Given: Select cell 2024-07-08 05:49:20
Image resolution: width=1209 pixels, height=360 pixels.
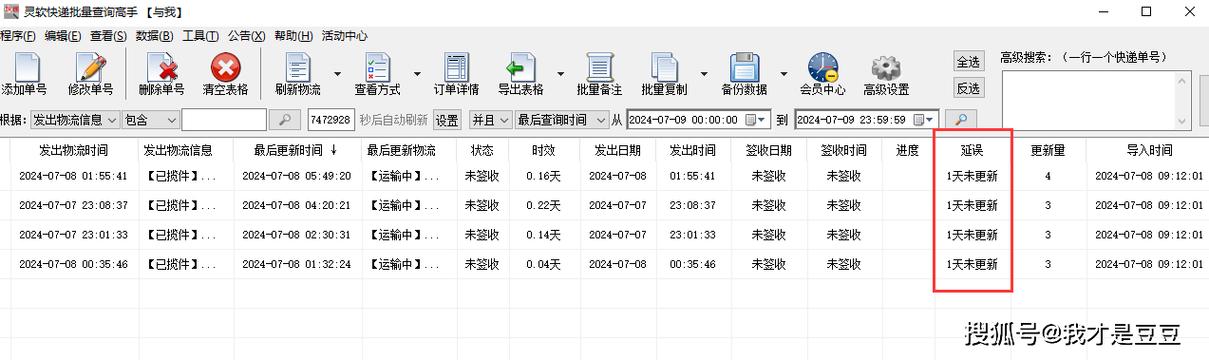Looking at the screenshot, I should (296, 176).
